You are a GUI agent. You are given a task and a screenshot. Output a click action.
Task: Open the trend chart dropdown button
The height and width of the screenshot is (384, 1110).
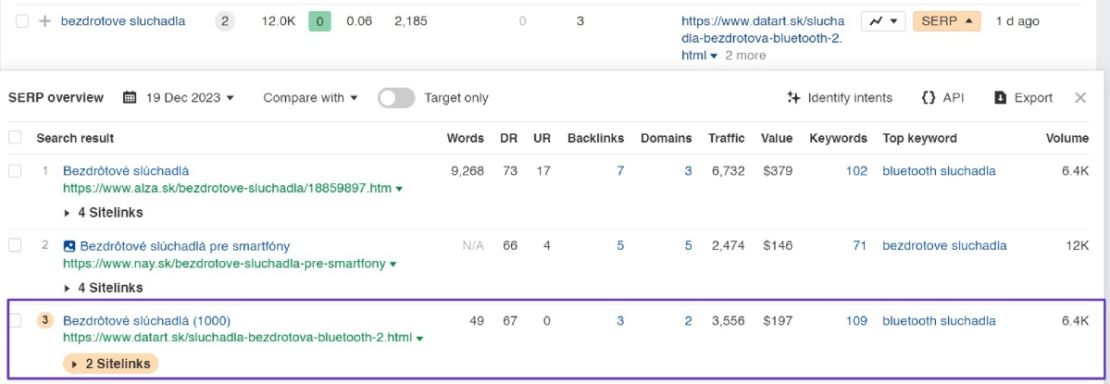[883, 21]
